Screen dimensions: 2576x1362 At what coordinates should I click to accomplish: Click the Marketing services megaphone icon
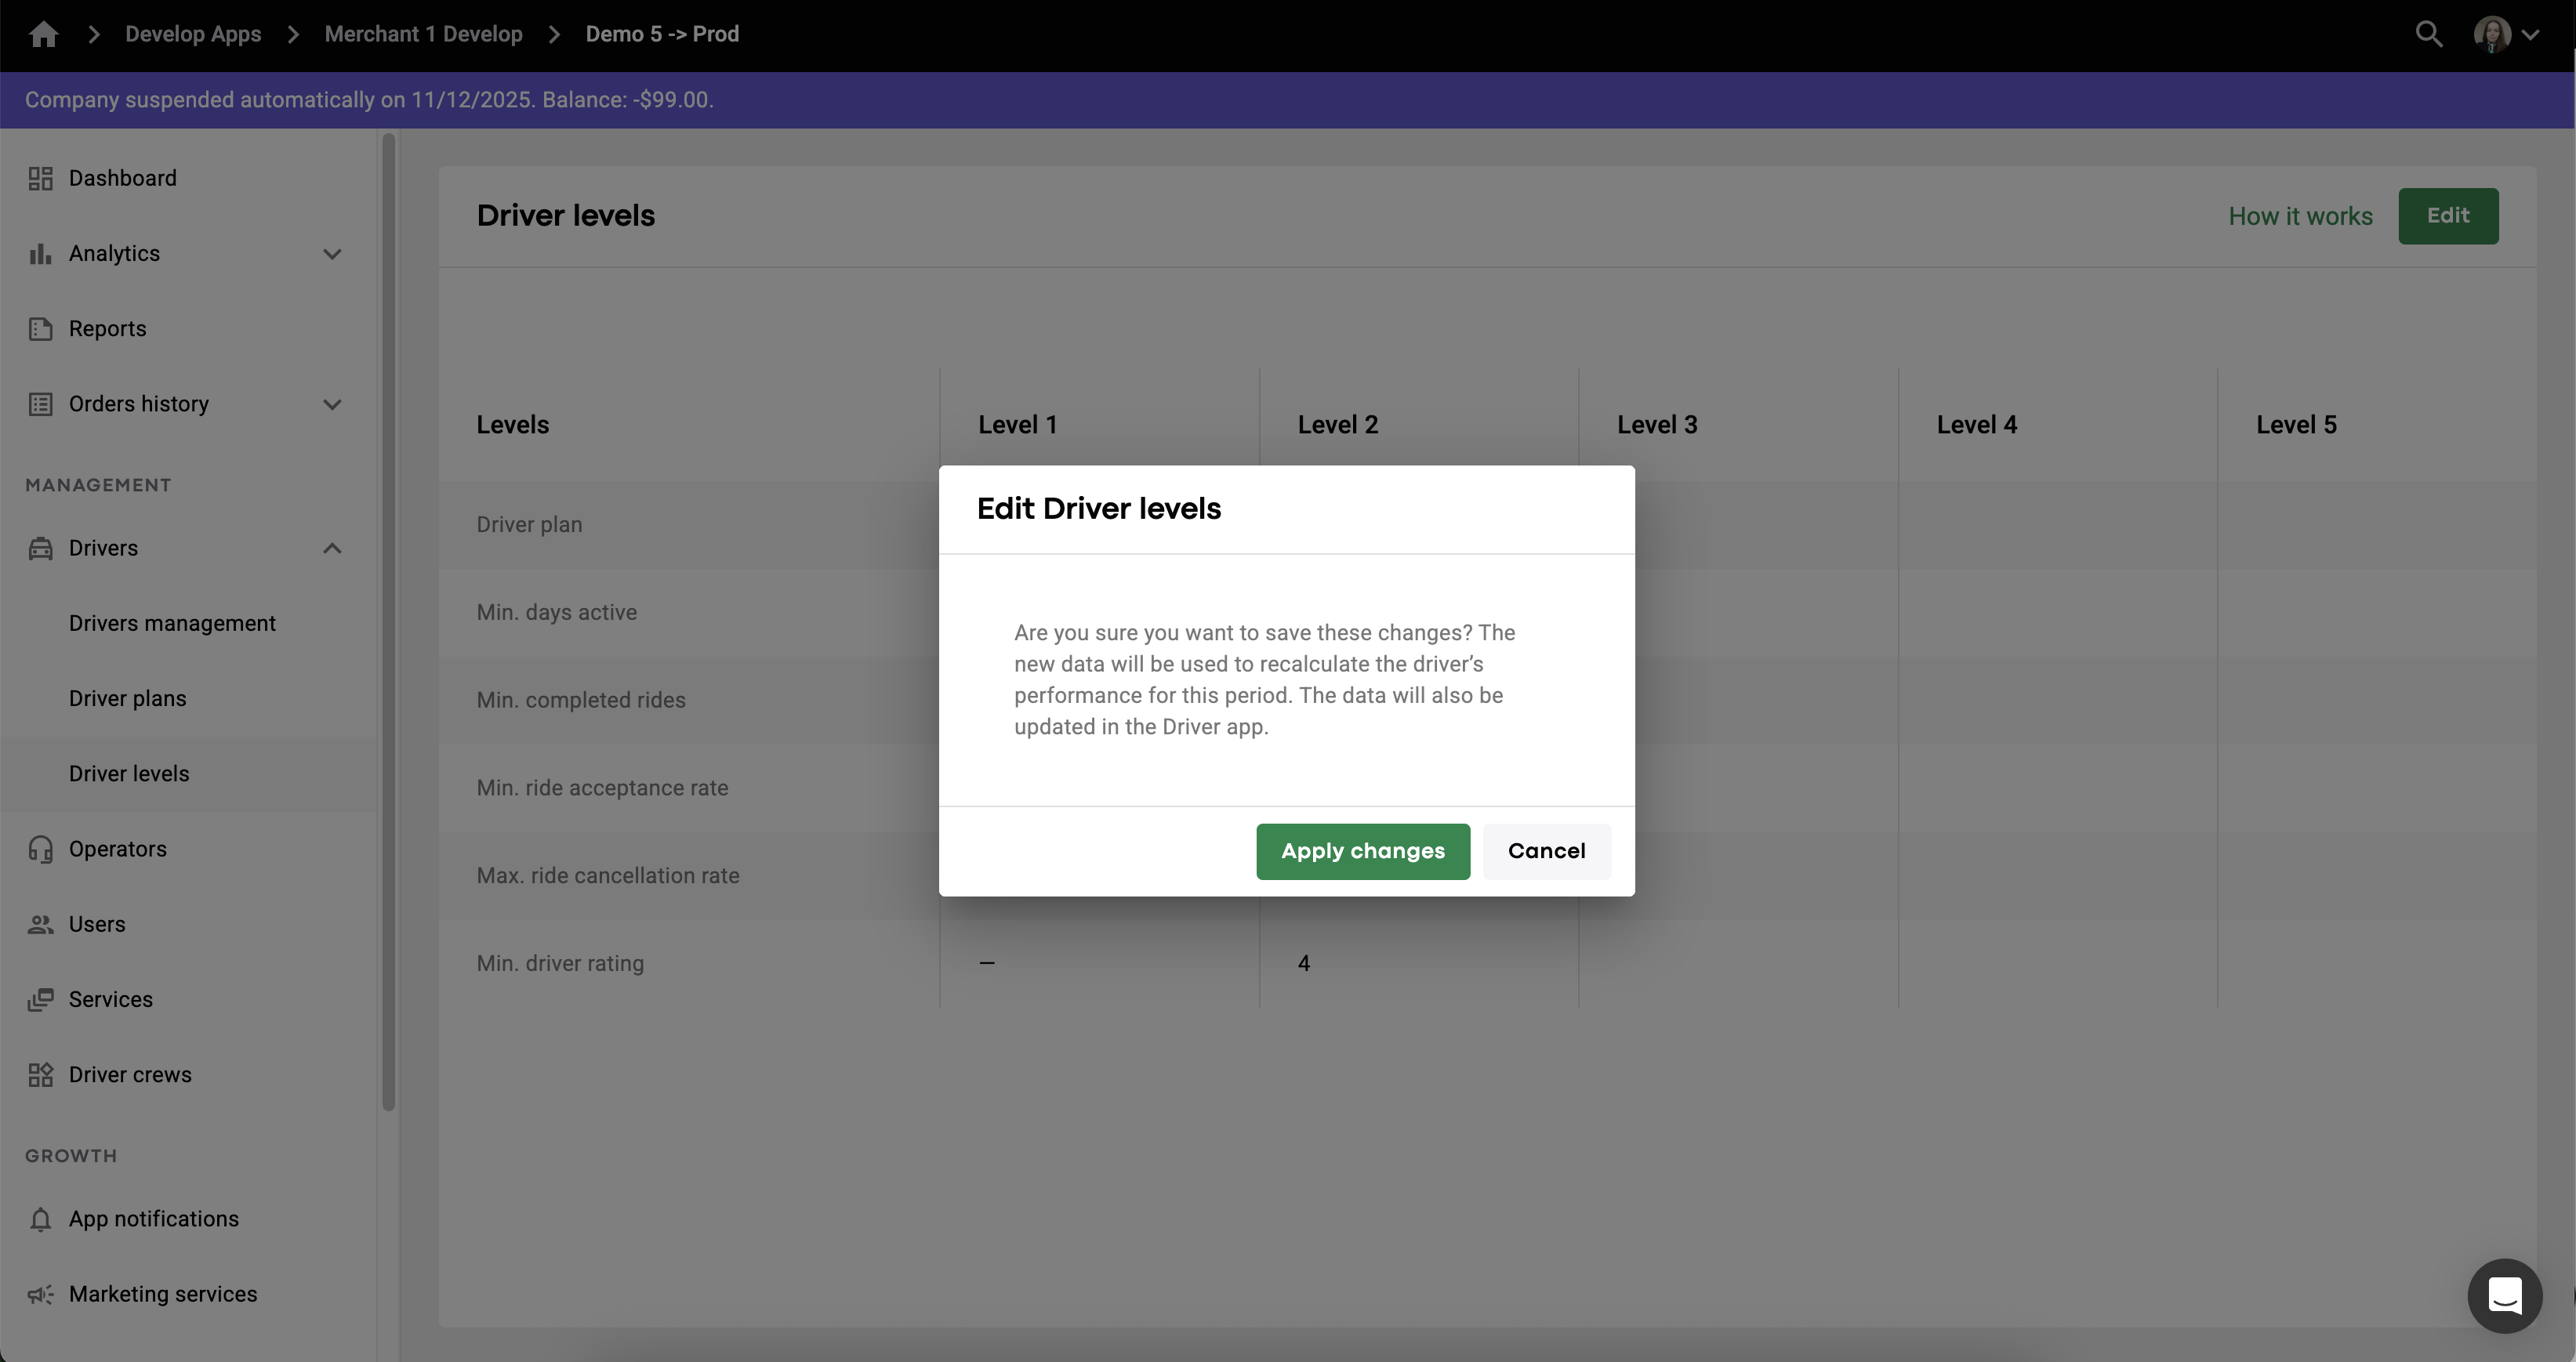pyautogui.click(x=40, y=1295)
